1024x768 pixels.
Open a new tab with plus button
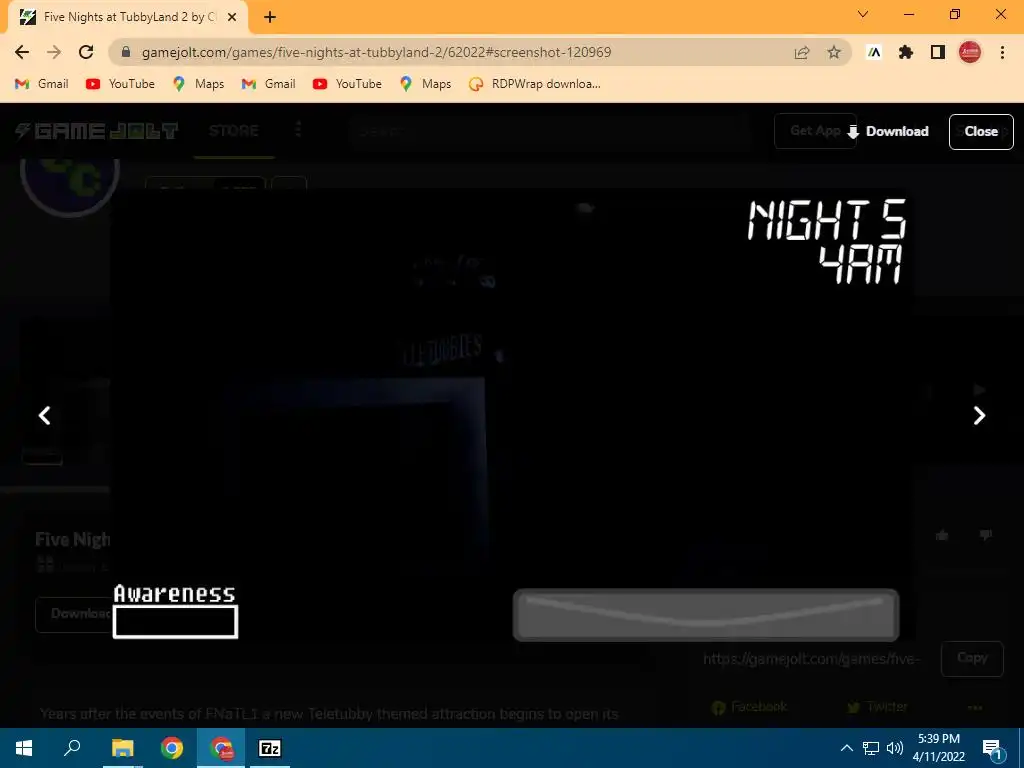pos(270,17)
